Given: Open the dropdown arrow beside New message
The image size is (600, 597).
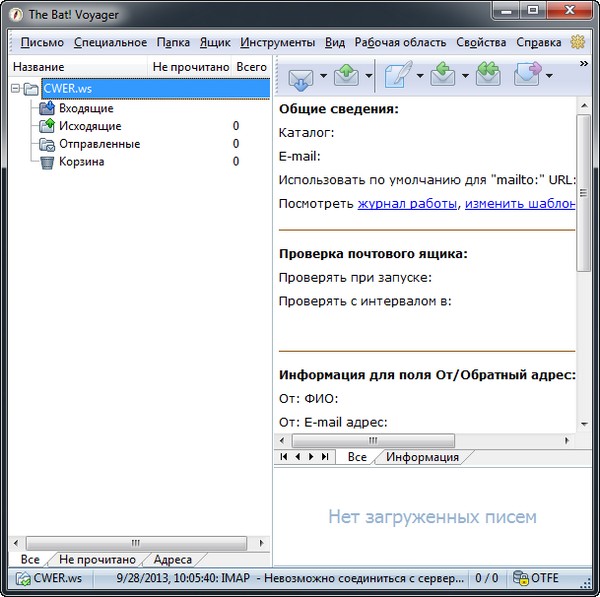Looking at the screenshot, I should pyautogui.click(x=420, y=75).
